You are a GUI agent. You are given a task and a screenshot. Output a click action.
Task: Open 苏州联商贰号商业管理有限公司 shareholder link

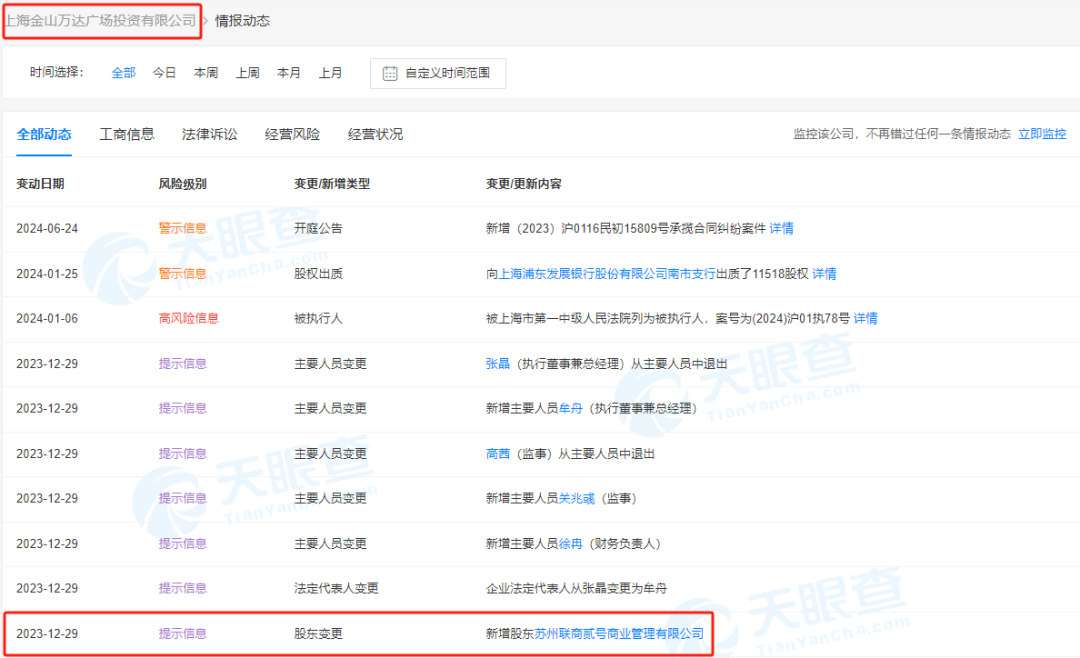tap(619, 634)
